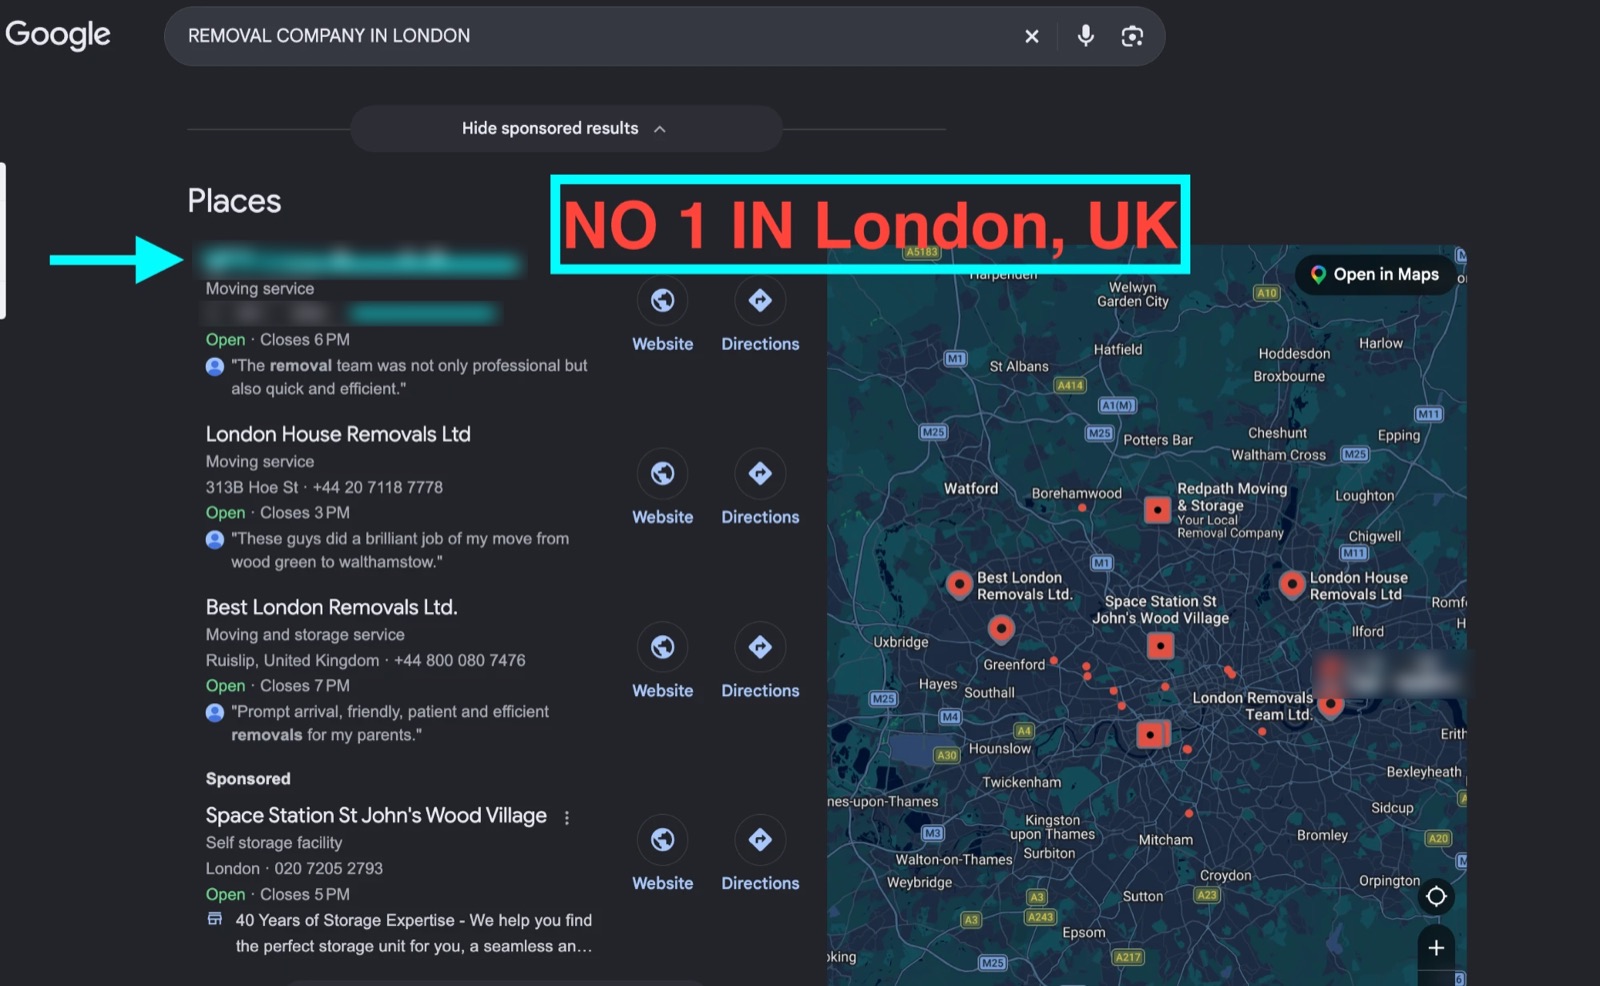This screenshot has height=986, width=1600.
Task: Open Website globe icon for Best London Removals Ltd.
Action: (662, 647)
